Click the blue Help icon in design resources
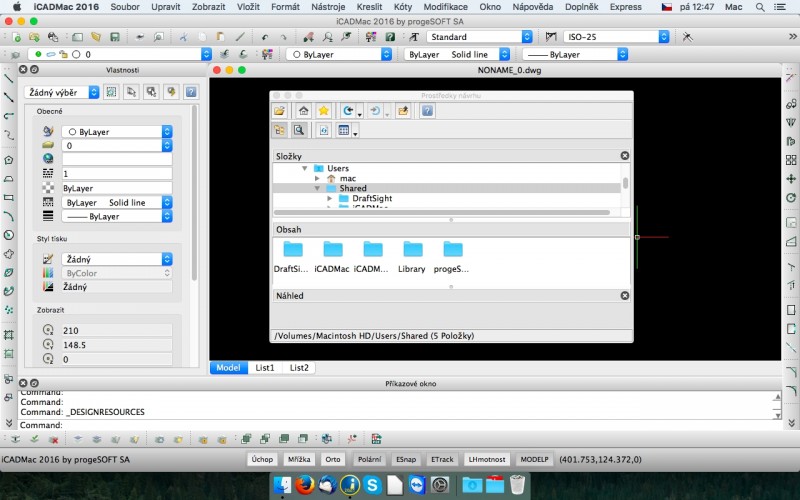This screenshot has width=800, height=500. (428, 111)
